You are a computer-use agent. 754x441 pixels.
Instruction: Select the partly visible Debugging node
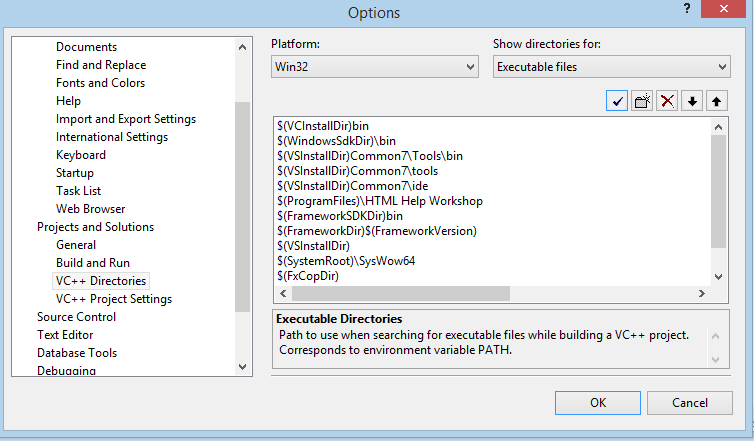pyautogui.click(x=66, y=370)
